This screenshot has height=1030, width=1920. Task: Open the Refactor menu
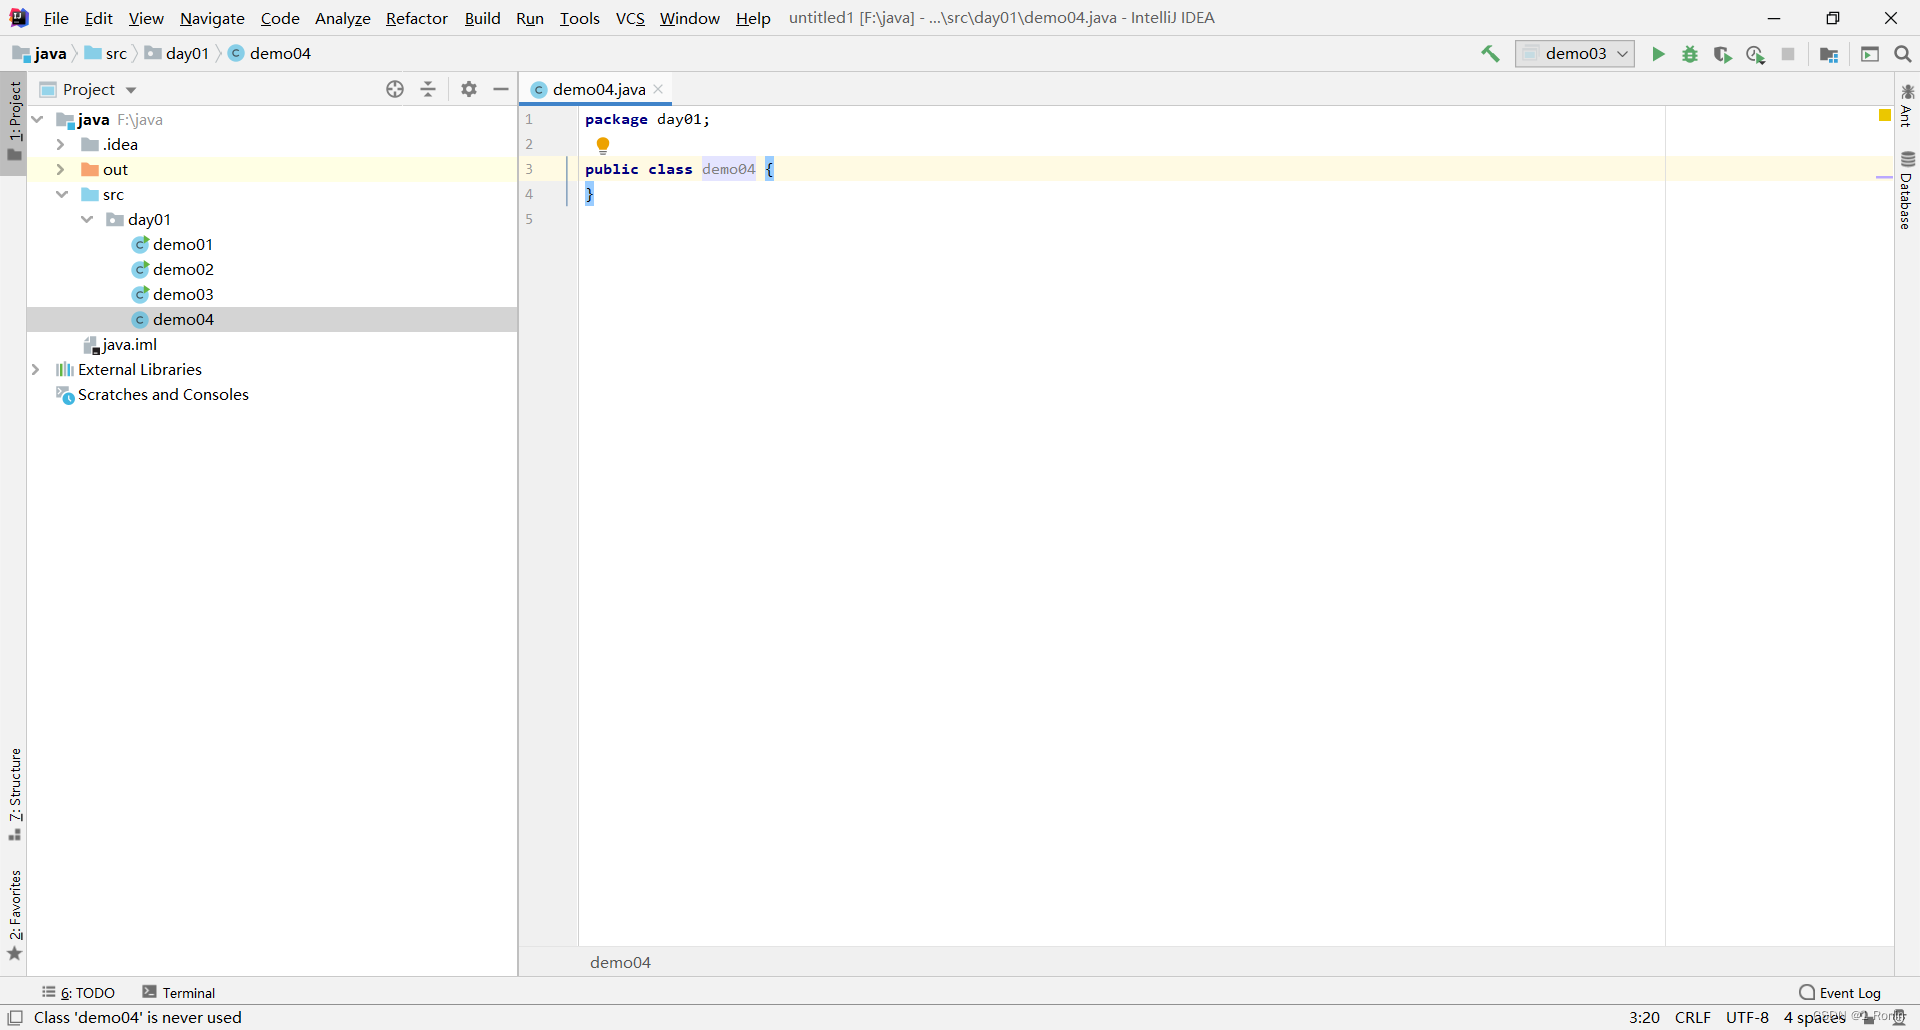(417, 18)
